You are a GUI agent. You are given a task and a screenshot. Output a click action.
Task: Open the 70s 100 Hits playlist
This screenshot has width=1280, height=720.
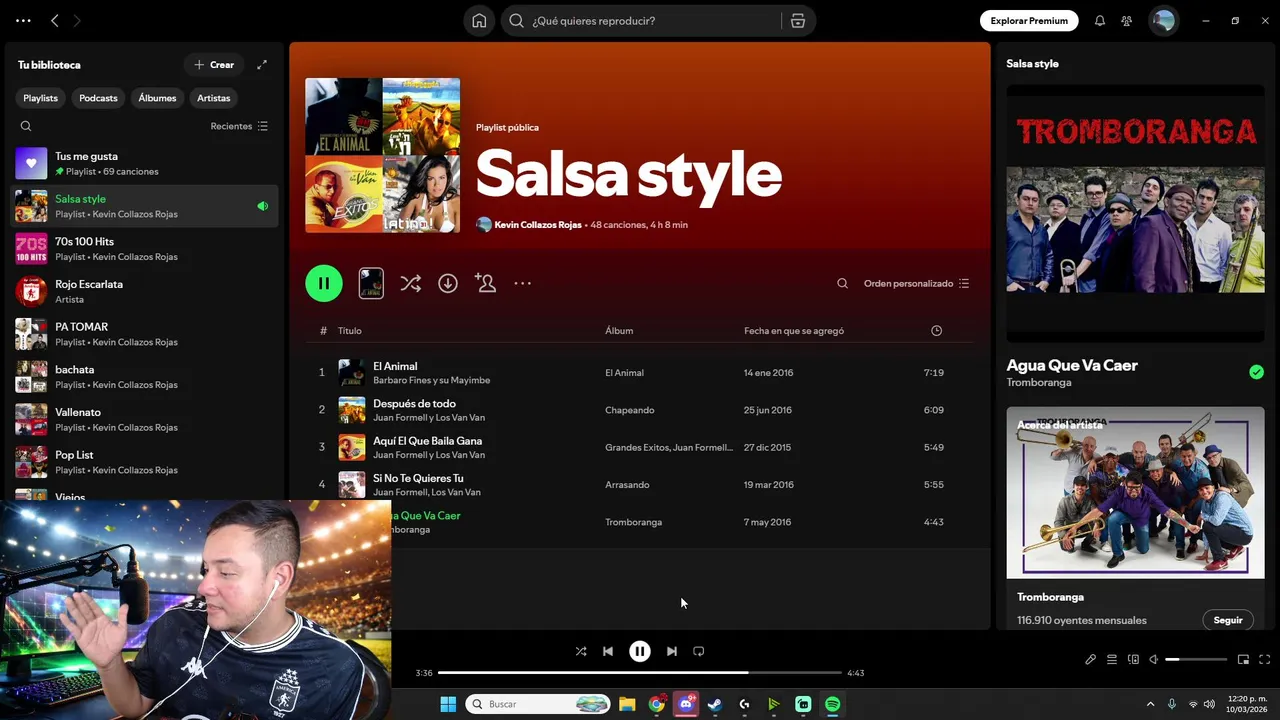click(144, 248)
